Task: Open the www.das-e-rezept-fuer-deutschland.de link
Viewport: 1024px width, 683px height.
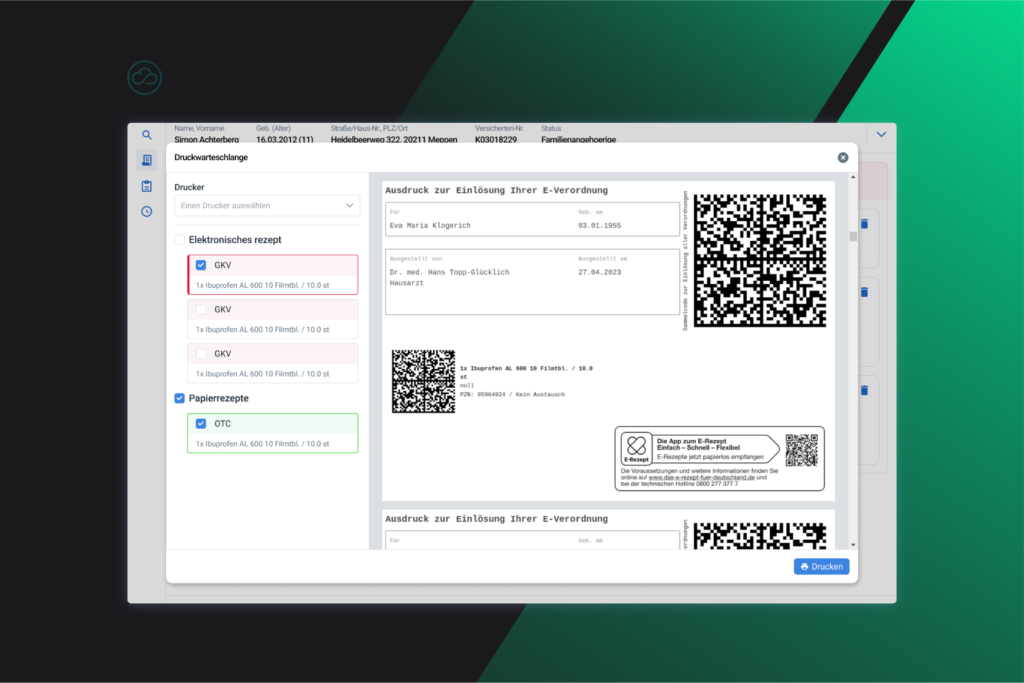Action: (x=701, y=477)
